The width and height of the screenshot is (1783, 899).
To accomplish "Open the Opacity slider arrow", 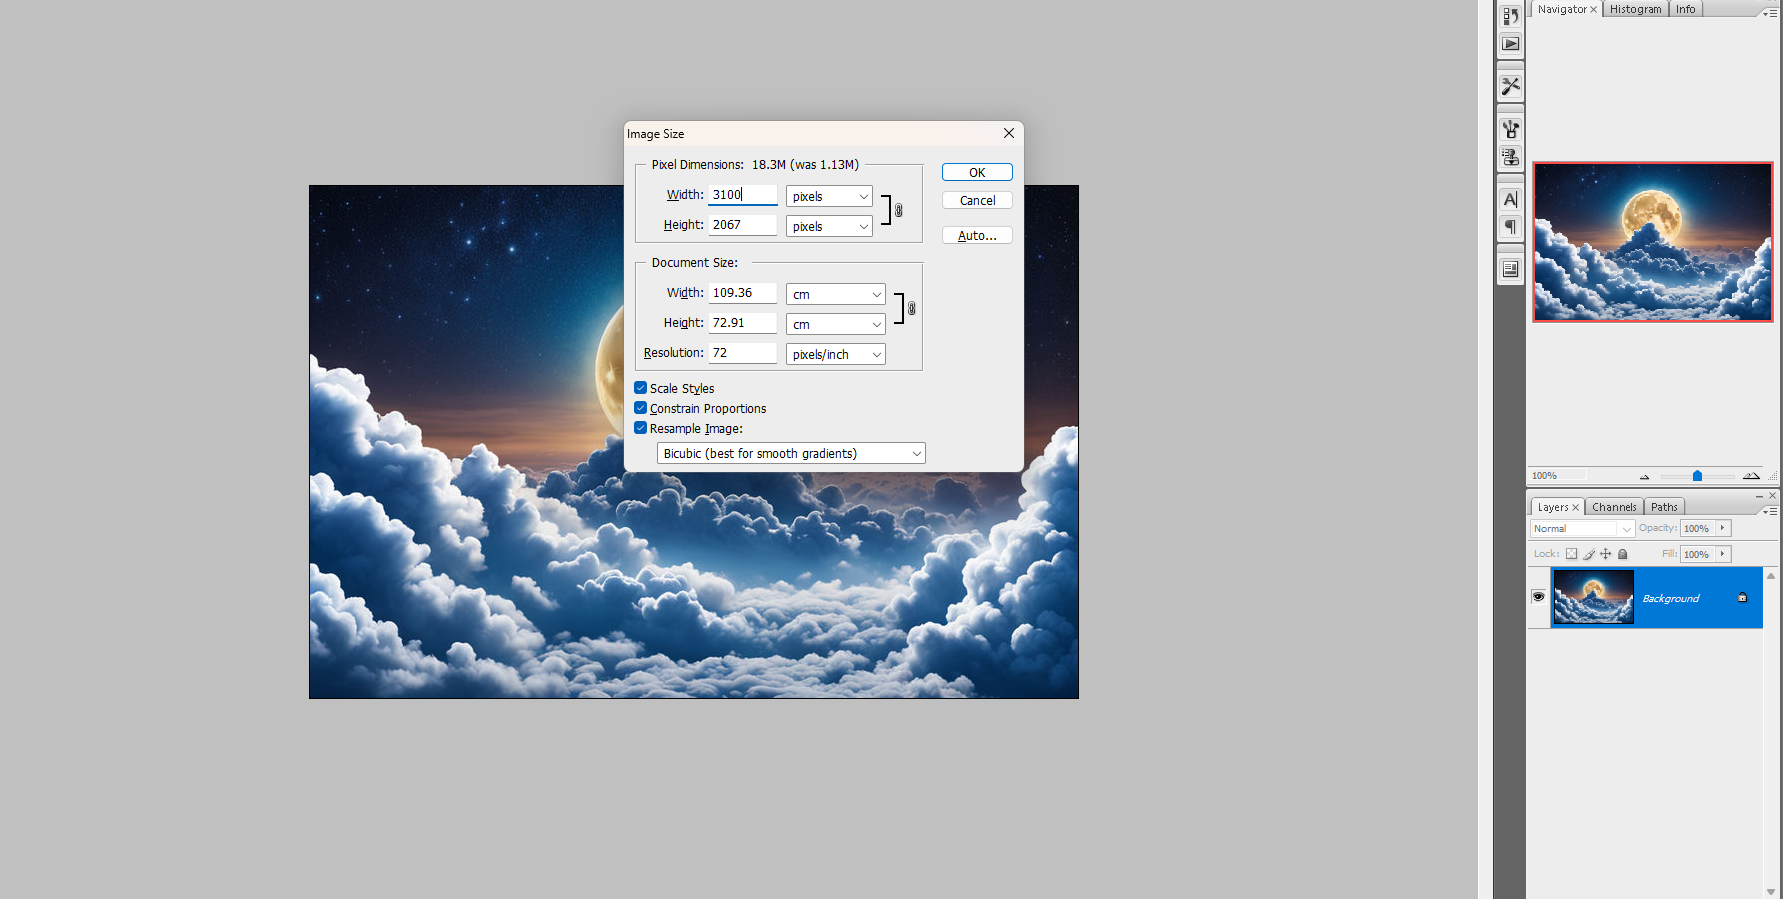I will point(1722,528).
